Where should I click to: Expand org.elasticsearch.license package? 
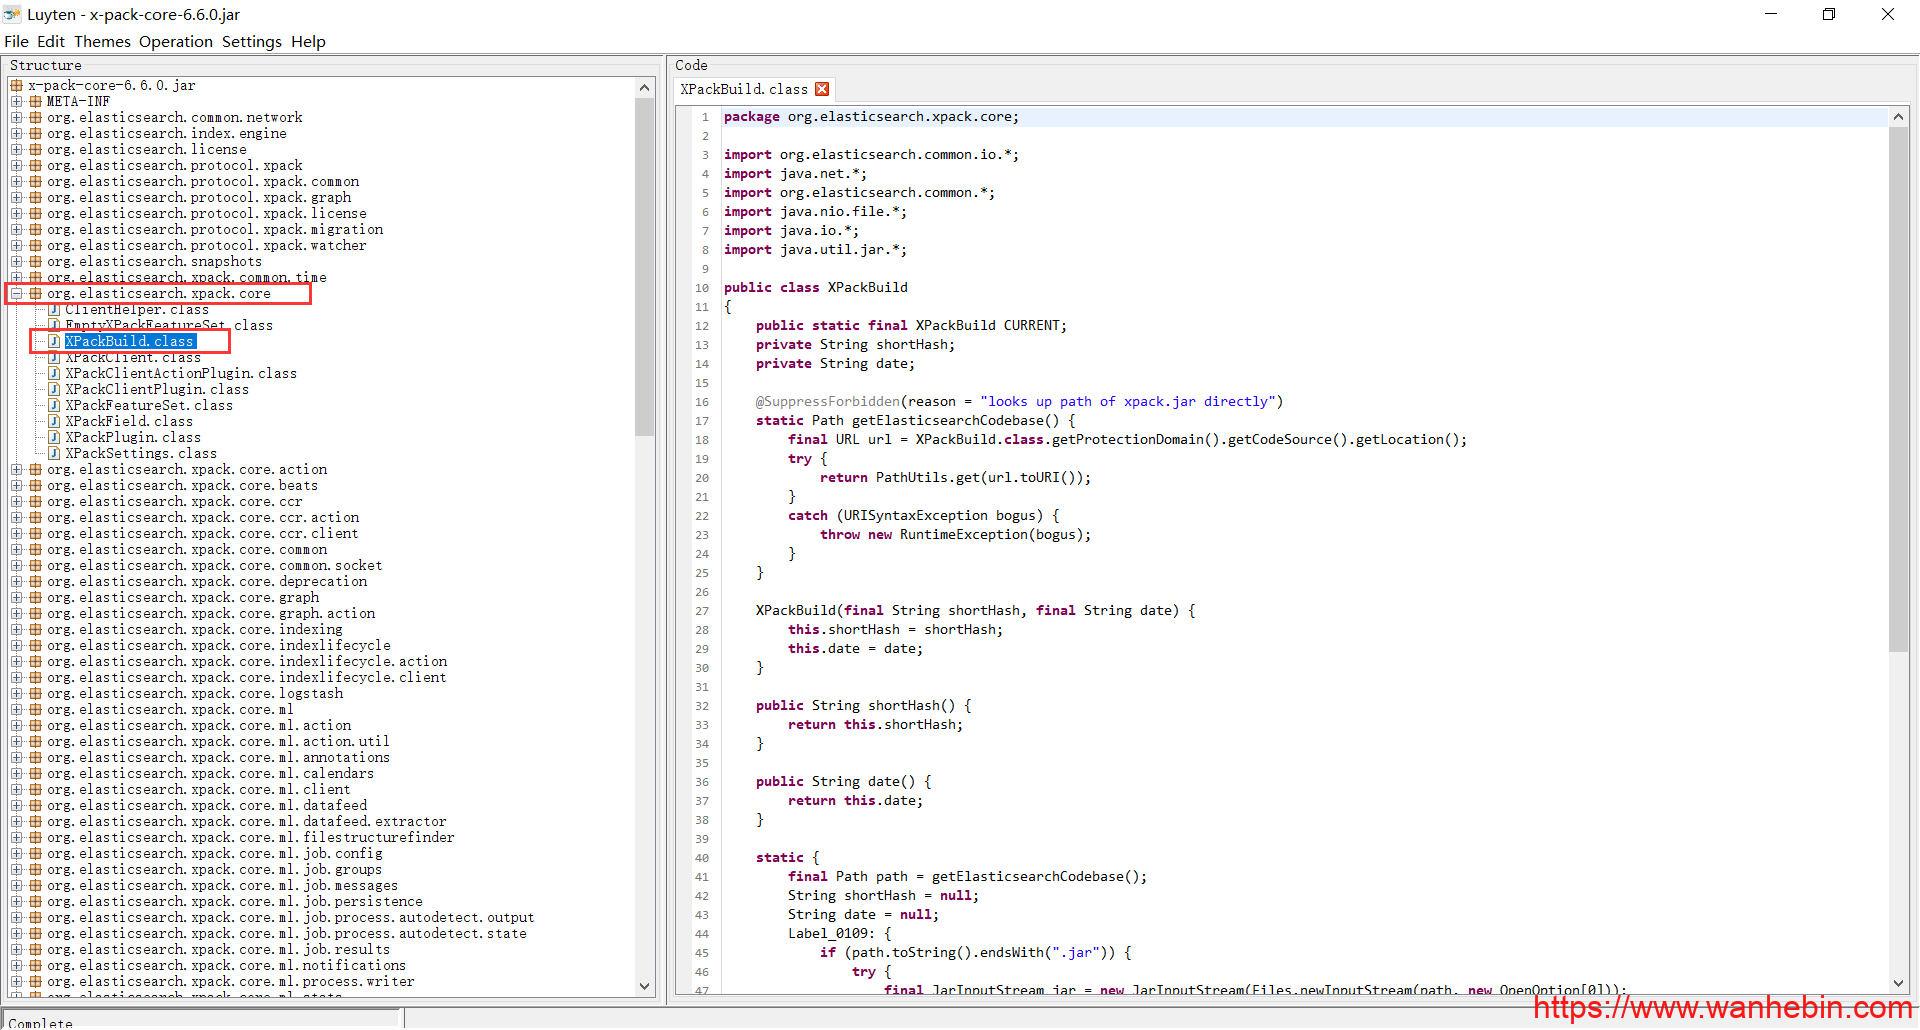(x=17, y=150)
